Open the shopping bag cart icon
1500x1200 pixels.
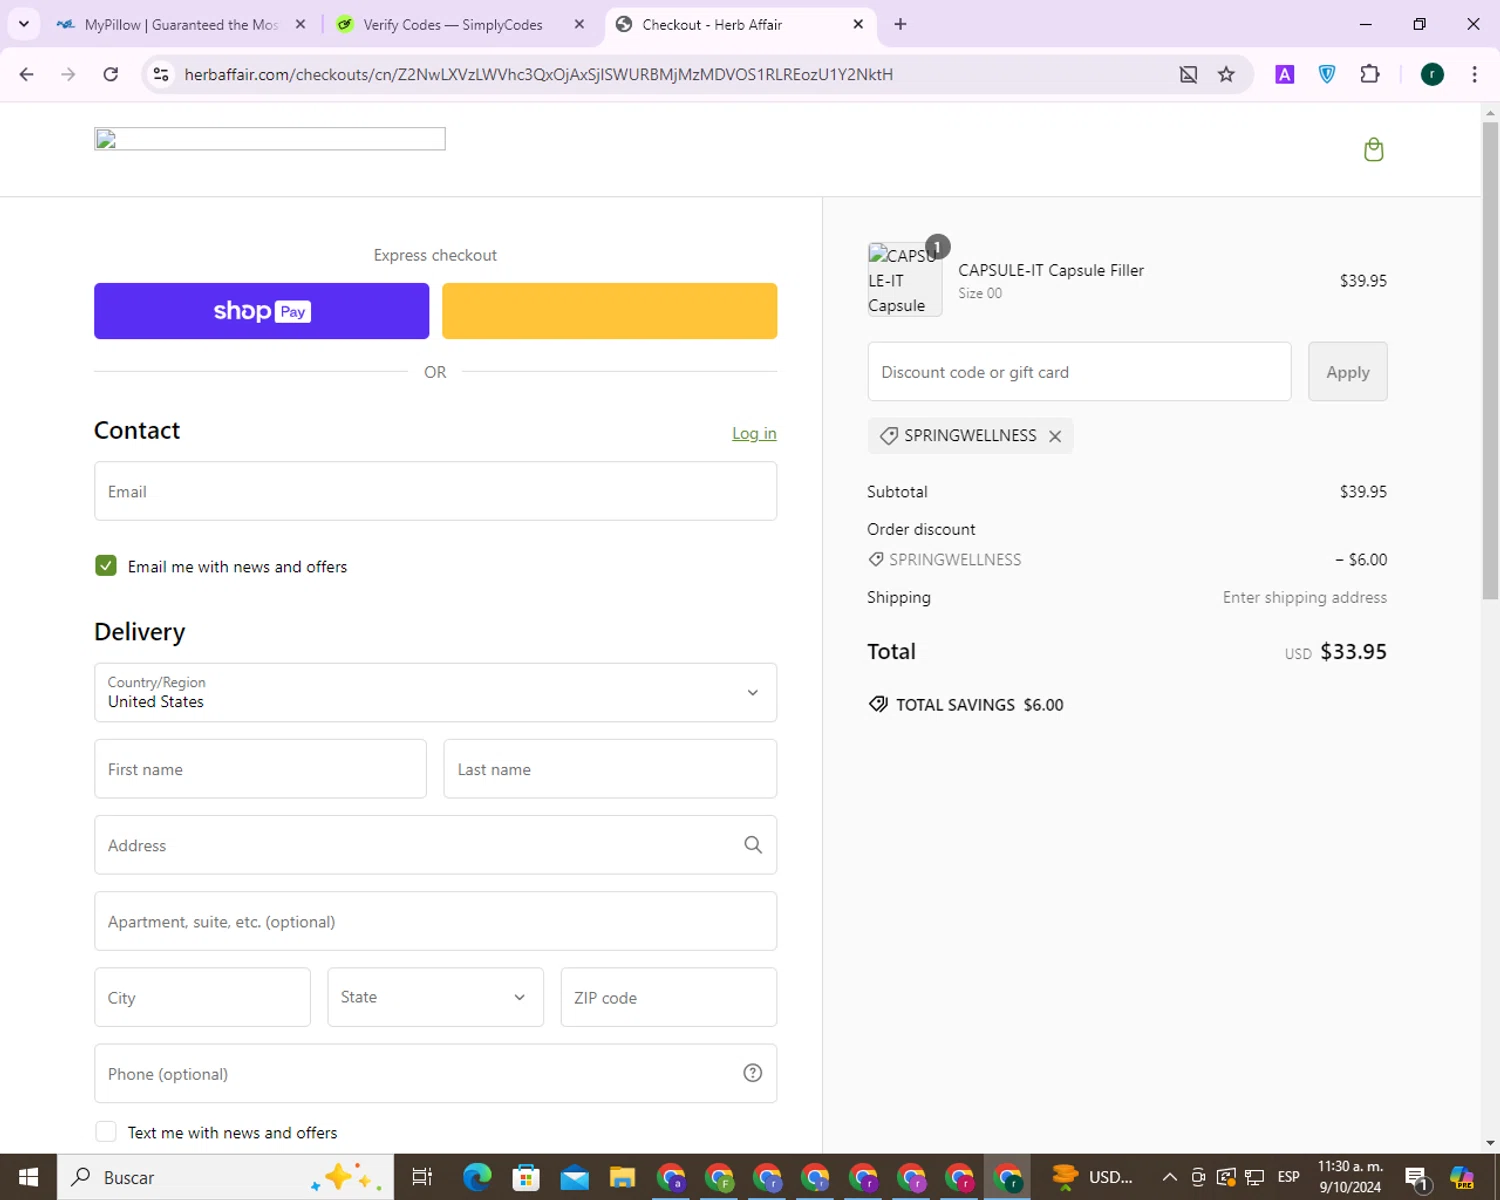pos(1373,150)
